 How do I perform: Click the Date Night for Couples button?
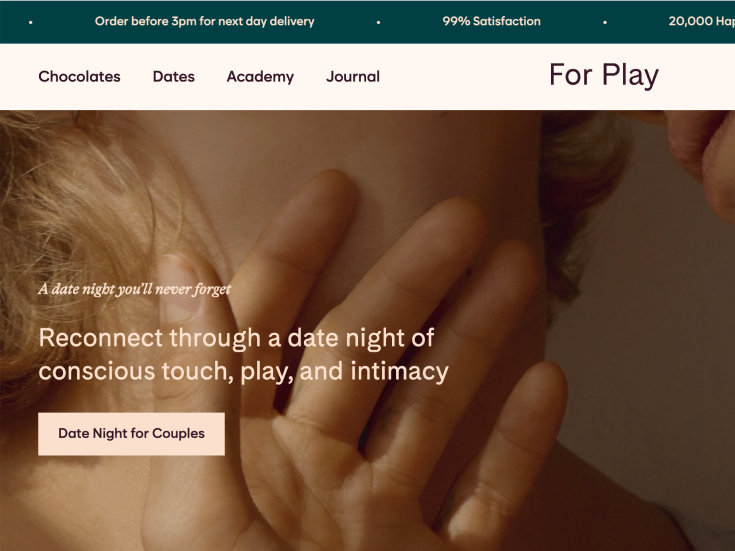[131, 434]
